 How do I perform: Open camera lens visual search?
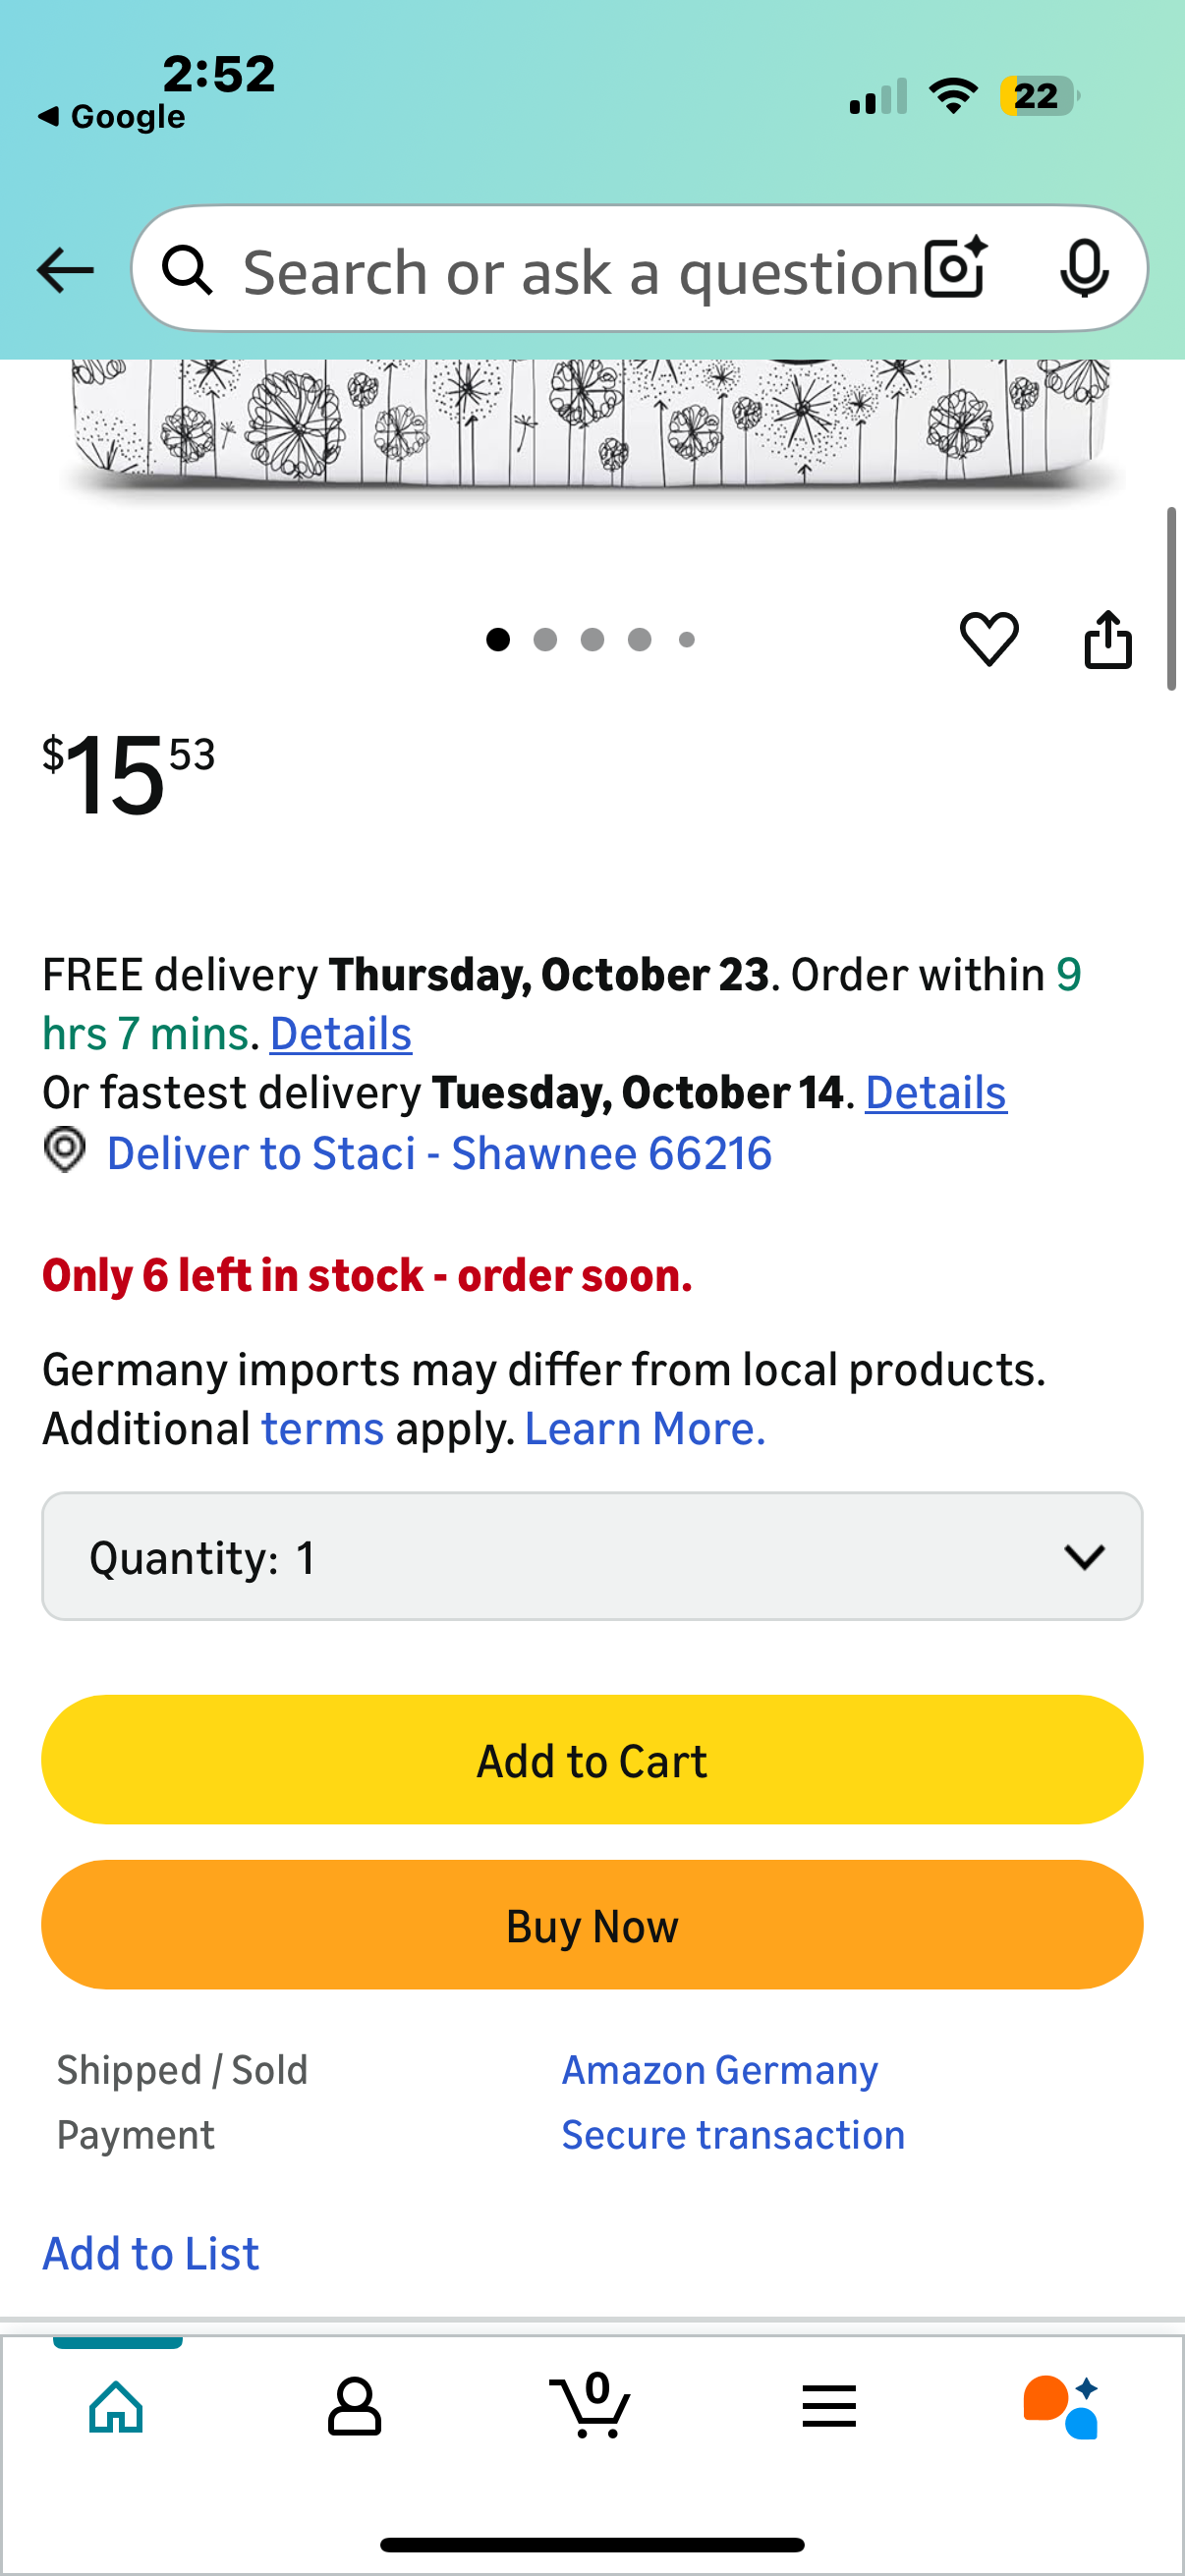(x=955, y=269)
